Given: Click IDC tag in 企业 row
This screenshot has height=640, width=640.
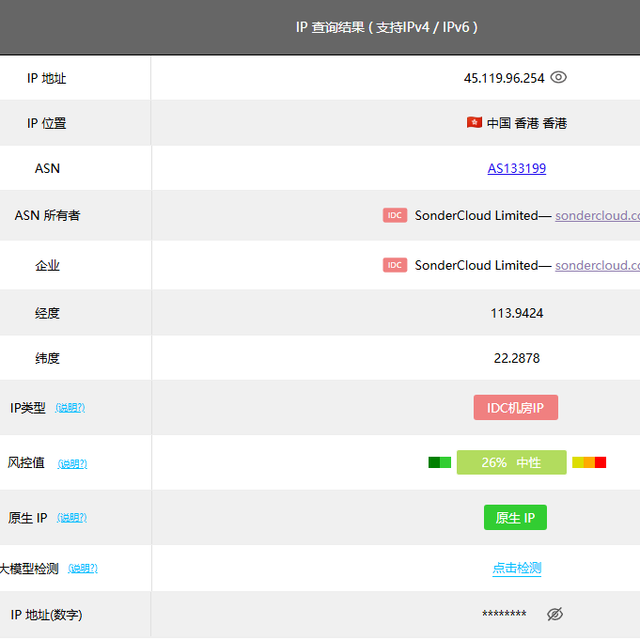Looking at the screenshot, I should pos(395,265).
